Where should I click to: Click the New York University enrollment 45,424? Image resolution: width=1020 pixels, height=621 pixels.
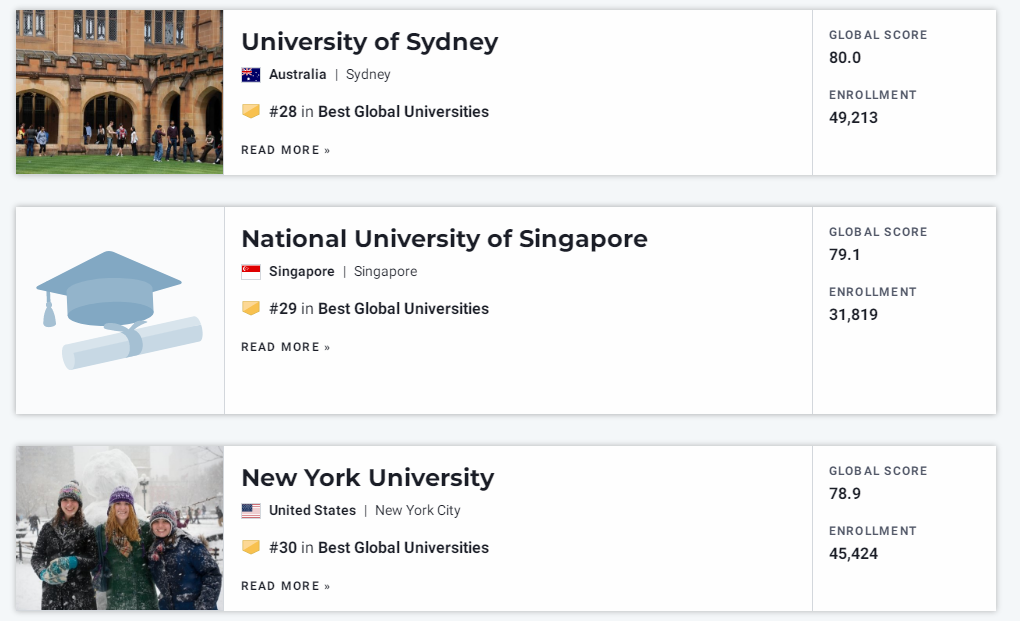tap(853, 554)
